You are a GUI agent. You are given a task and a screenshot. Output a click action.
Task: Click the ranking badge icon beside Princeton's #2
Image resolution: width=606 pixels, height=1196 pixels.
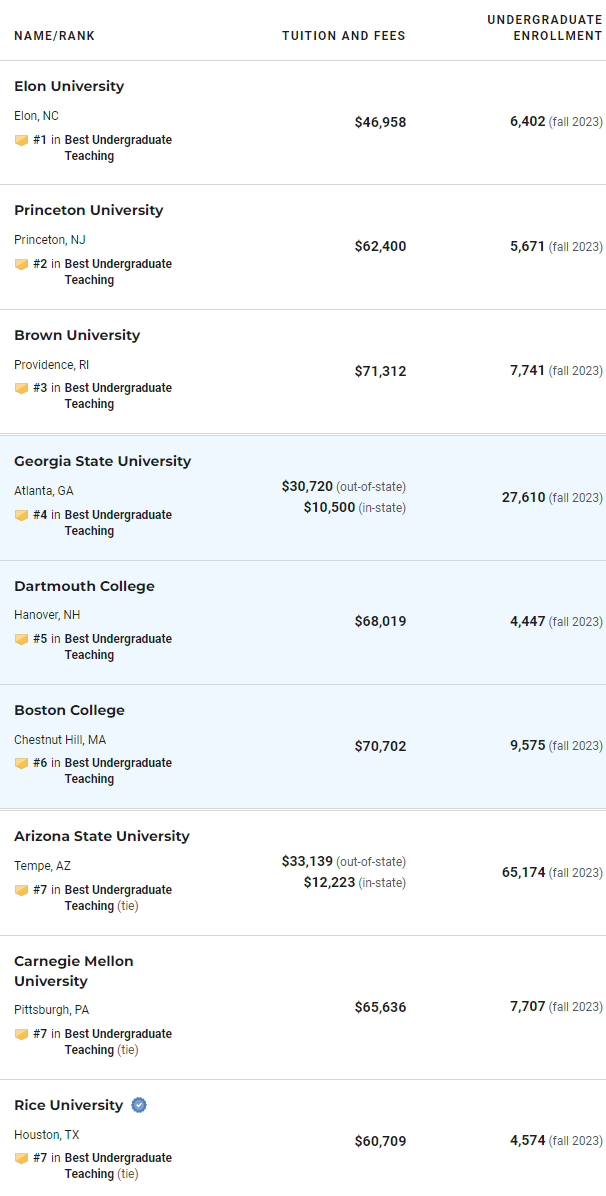pyautogui.click(x=21, y=265)
